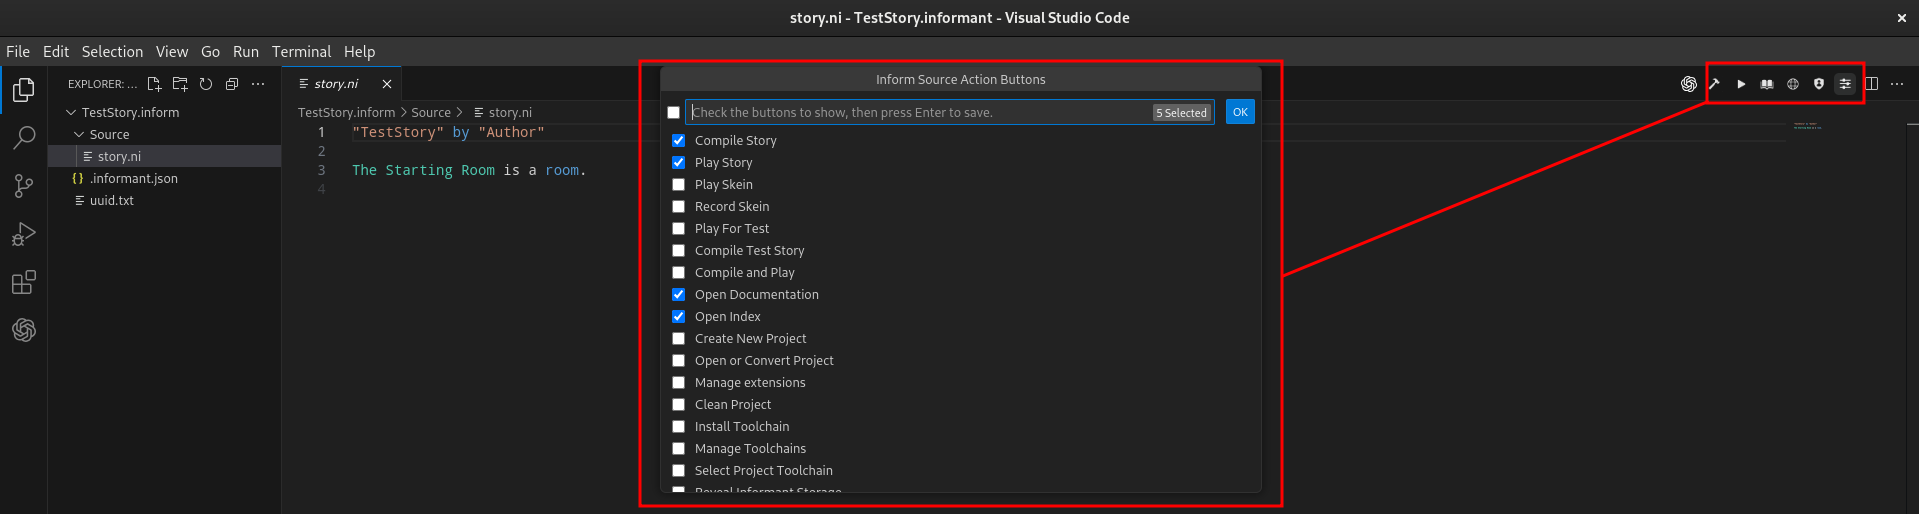Viewport: 1919px width, 514px height.
Task: Open the Terminal menu
Action: (301, 52)
